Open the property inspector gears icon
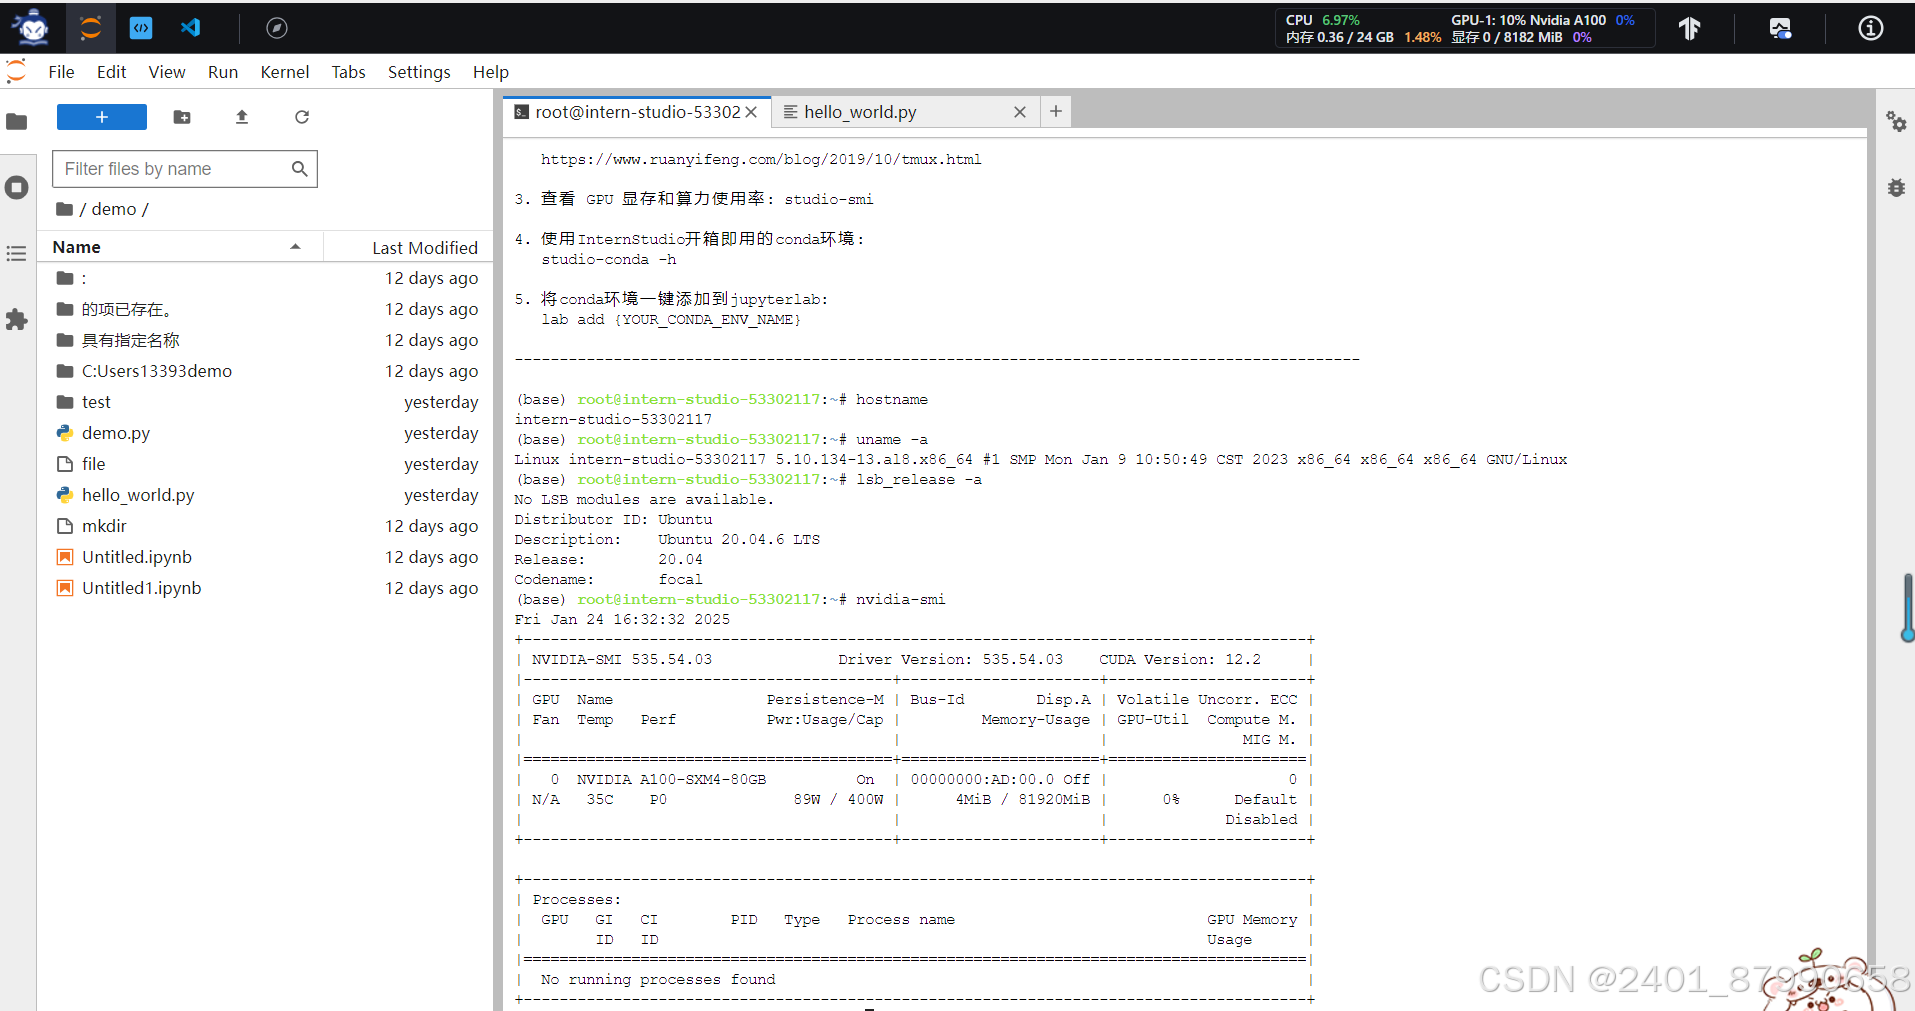Viewport: 1915px width, 1011px height. pyautogui.click(x=1896, y=122)
